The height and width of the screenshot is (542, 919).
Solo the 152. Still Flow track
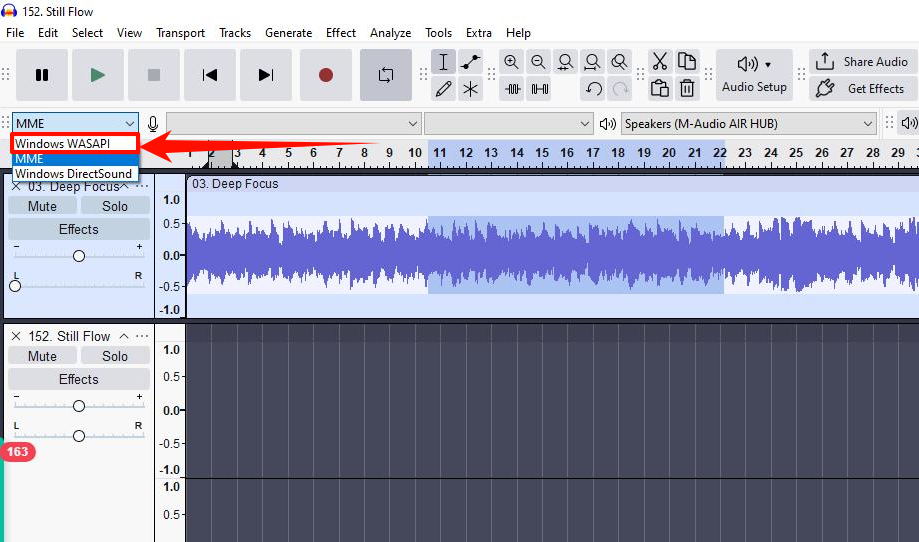pyautogui.click(x=115, y=356)
